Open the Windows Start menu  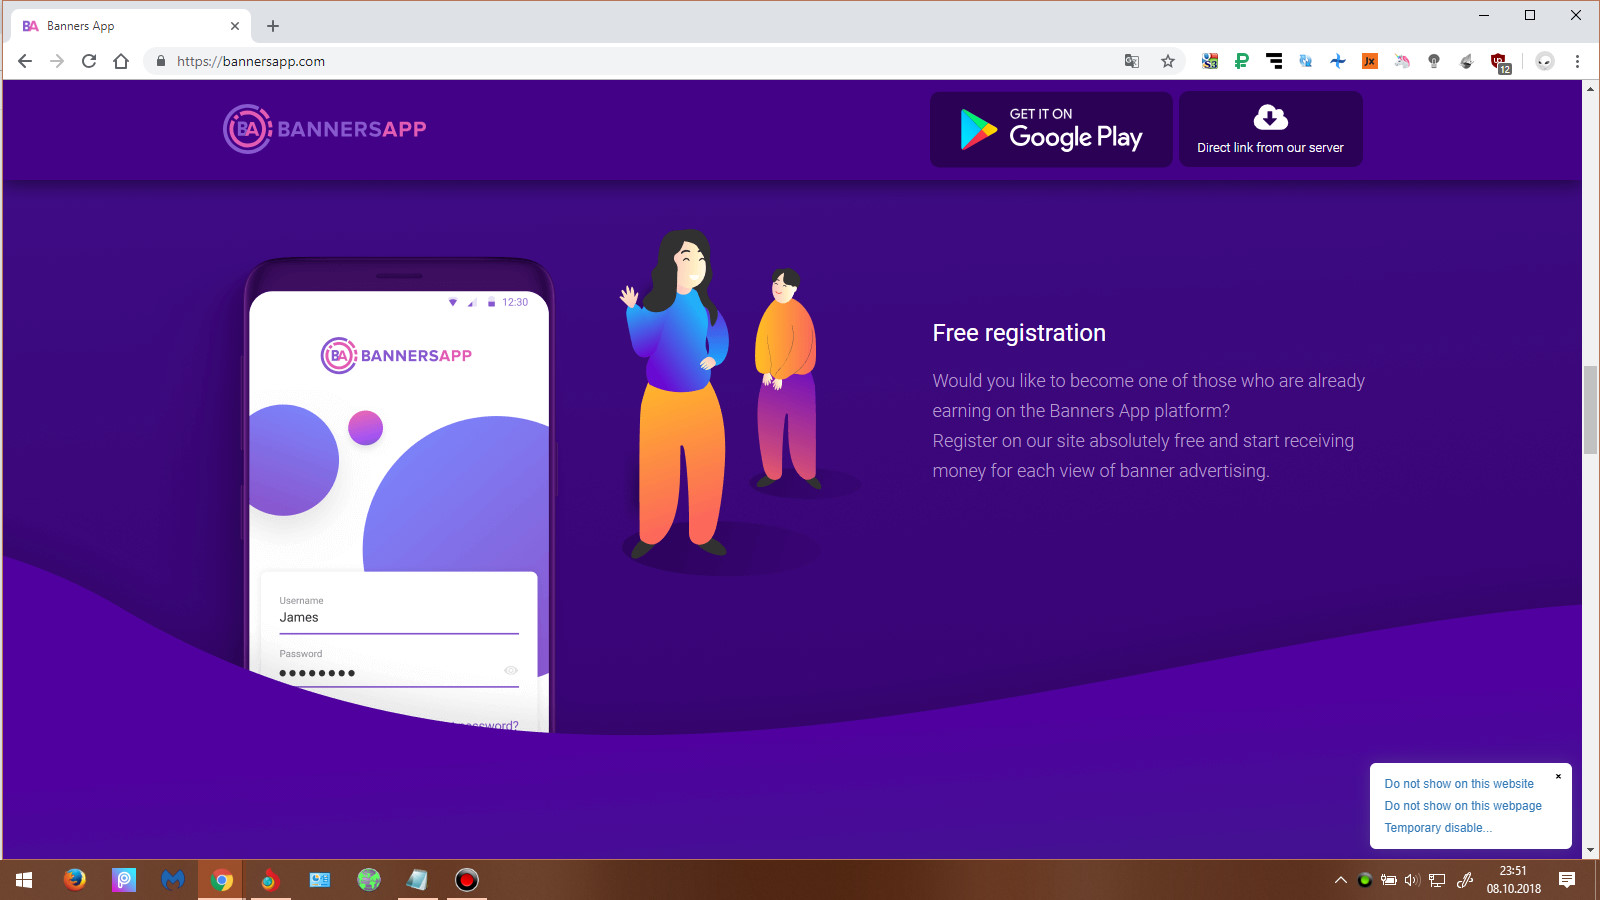24,880
